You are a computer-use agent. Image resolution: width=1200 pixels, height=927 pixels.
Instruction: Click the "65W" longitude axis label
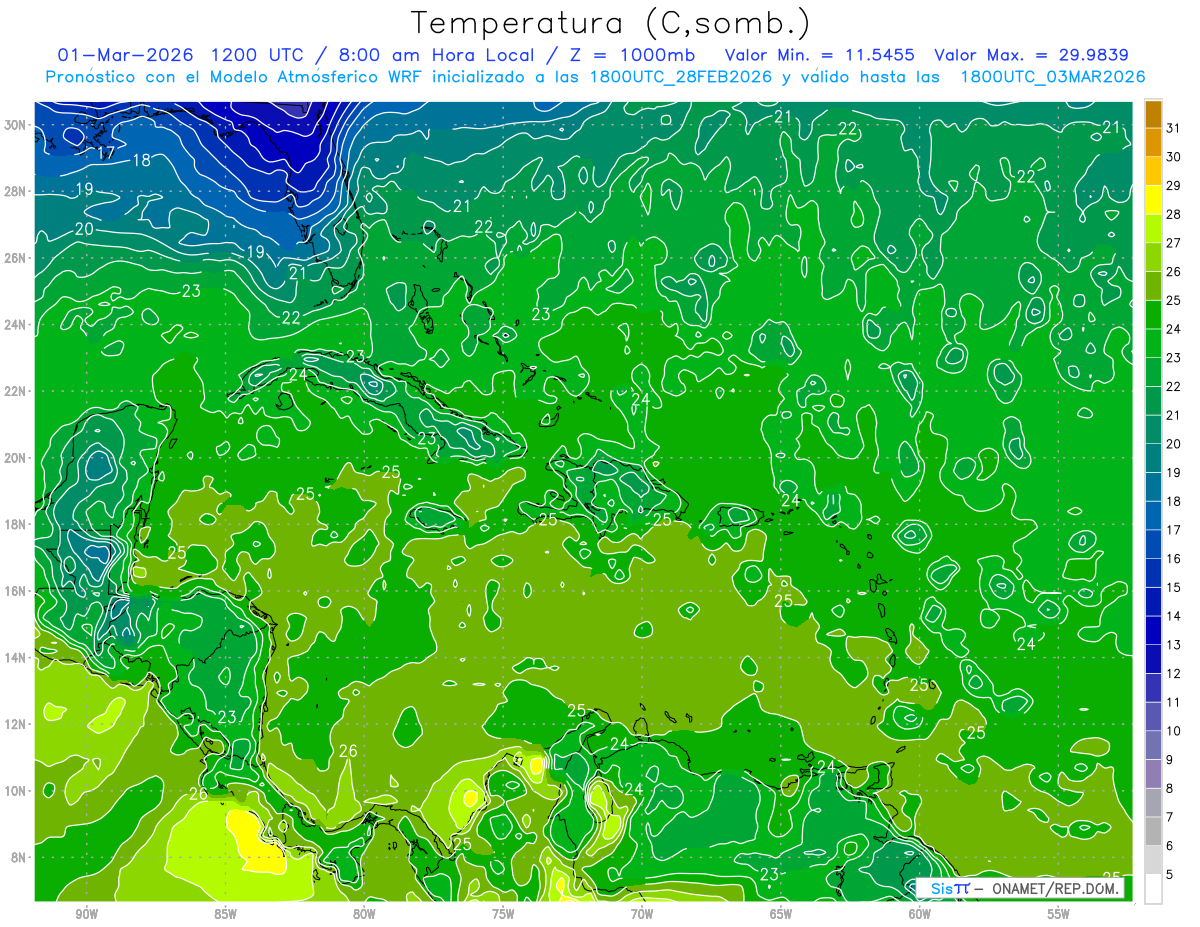tap(781, 915)
